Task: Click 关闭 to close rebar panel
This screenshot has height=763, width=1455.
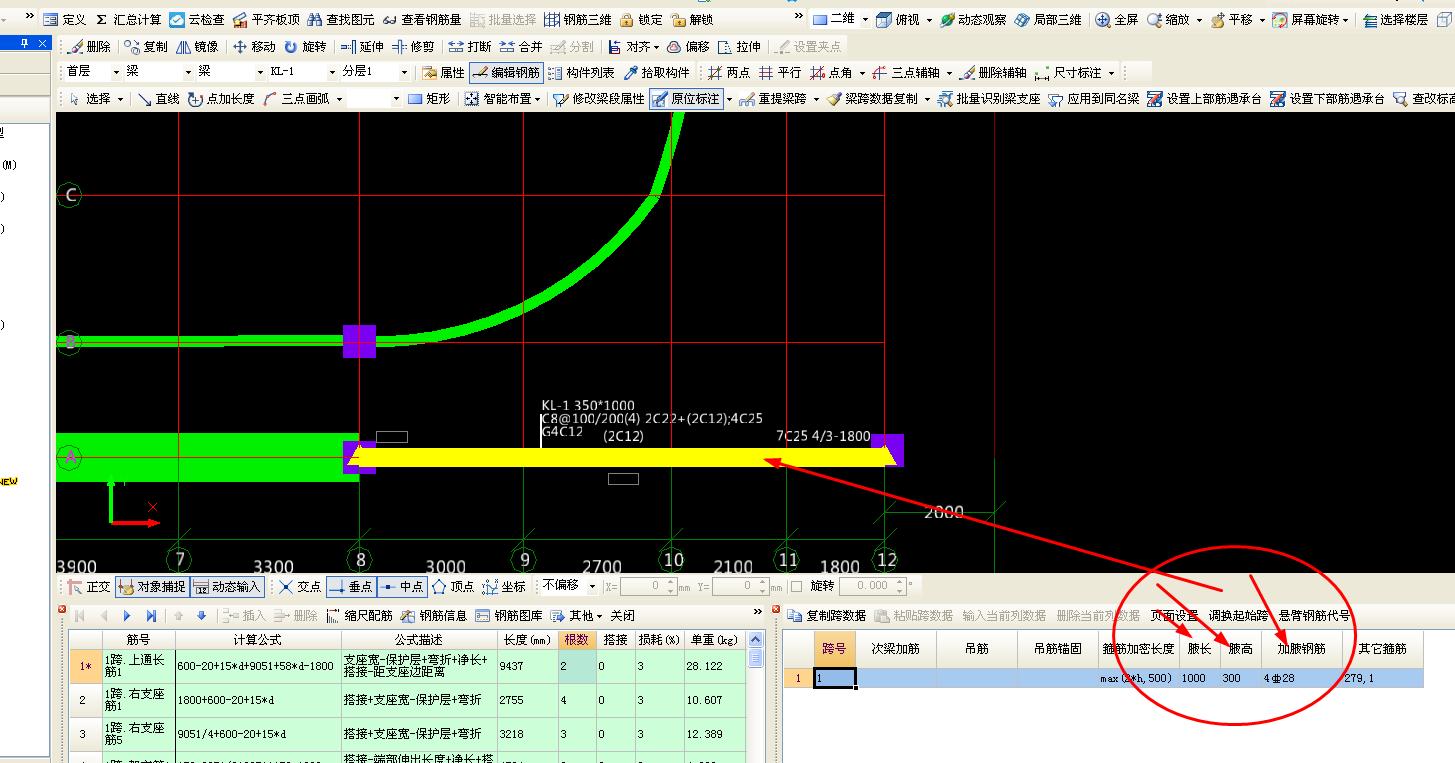Action: (x=622, y=616)
